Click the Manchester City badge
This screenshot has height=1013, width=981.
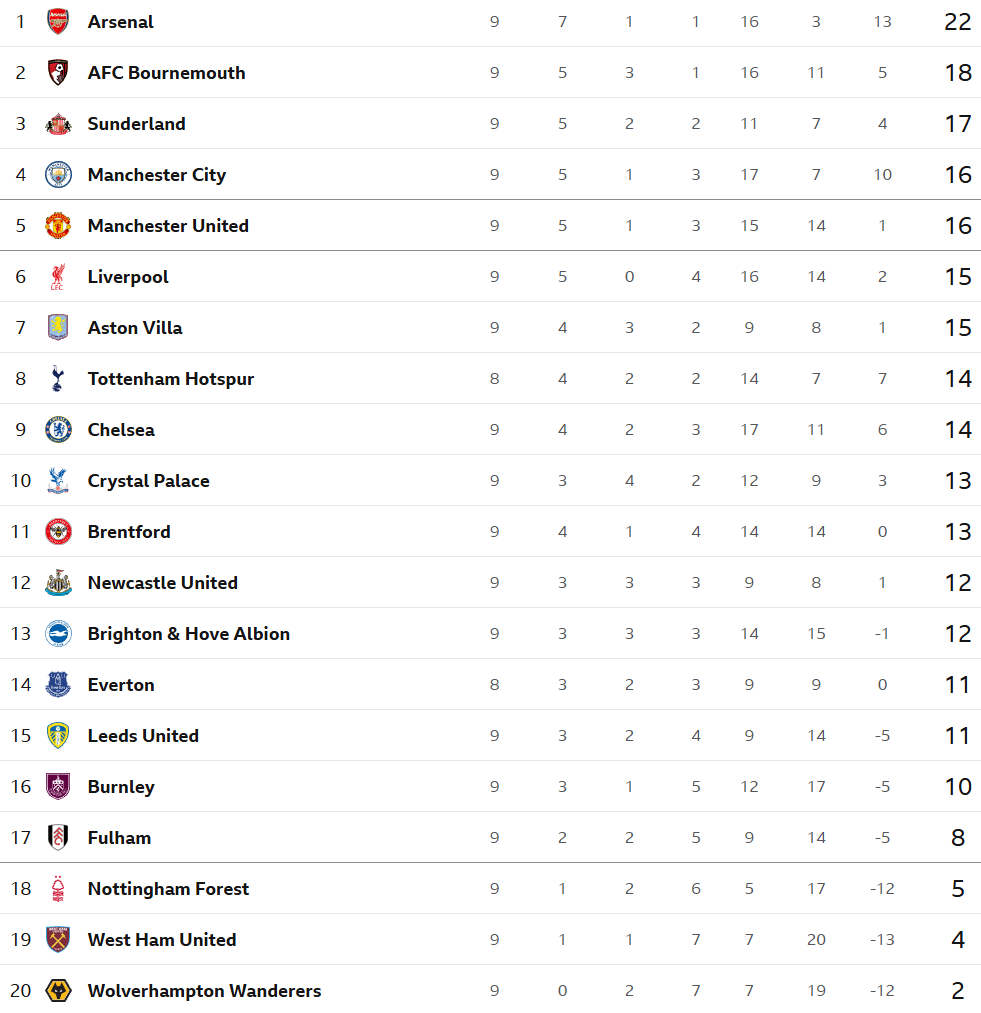tap(58, 175)
